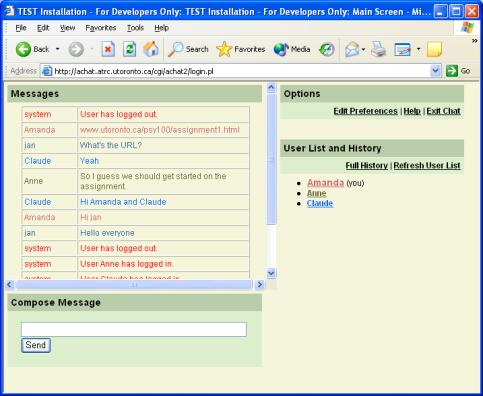Go to Home page icon
483x396 pixels.
tap(151, 49)
